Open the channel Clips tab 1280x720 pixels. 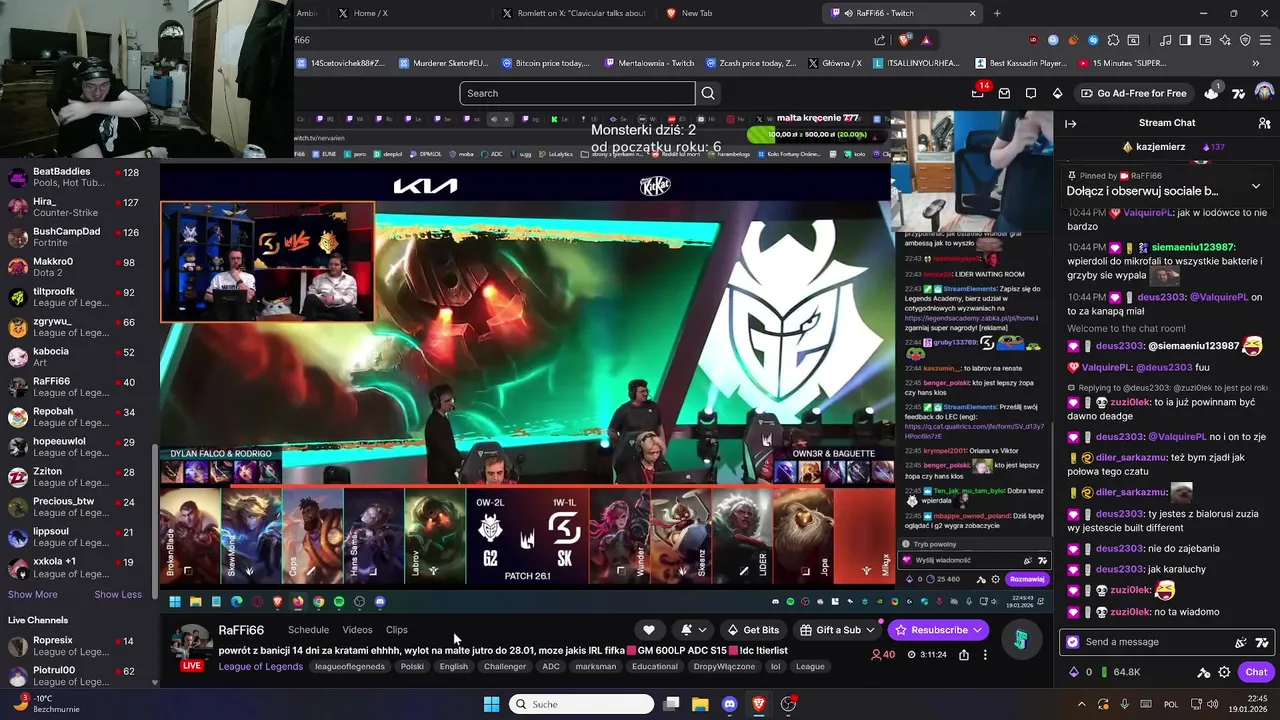pyautogui.click(x=397, y=630)
